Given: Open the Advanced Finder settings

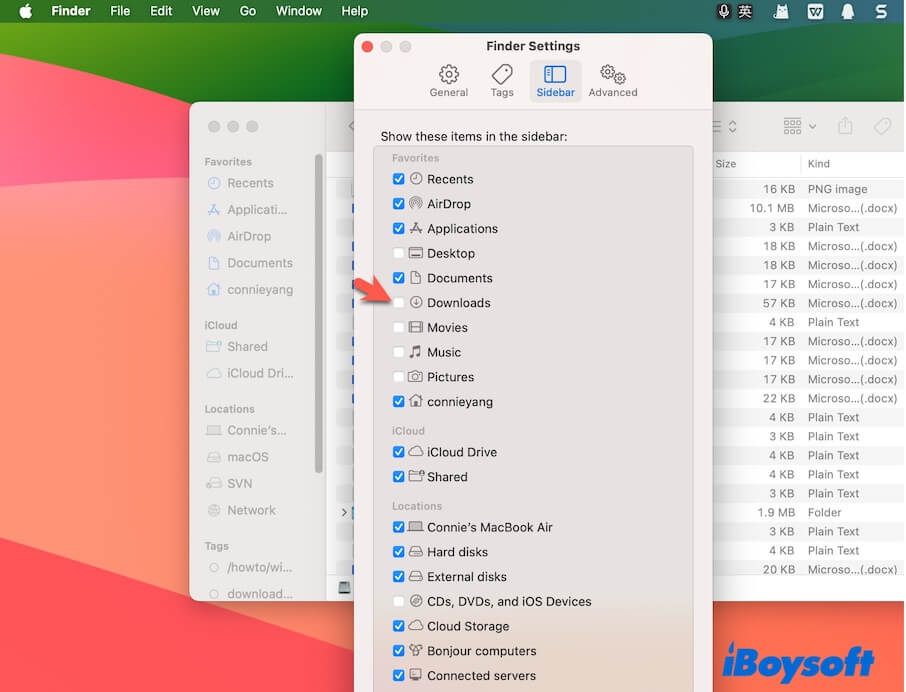Looking at the screenshot, I should coord(613,80).
